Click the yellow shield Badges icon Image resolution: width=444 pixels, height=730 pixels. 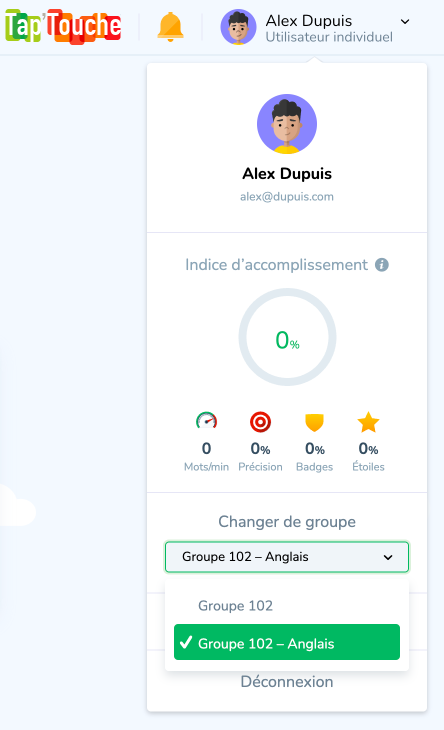314,422
